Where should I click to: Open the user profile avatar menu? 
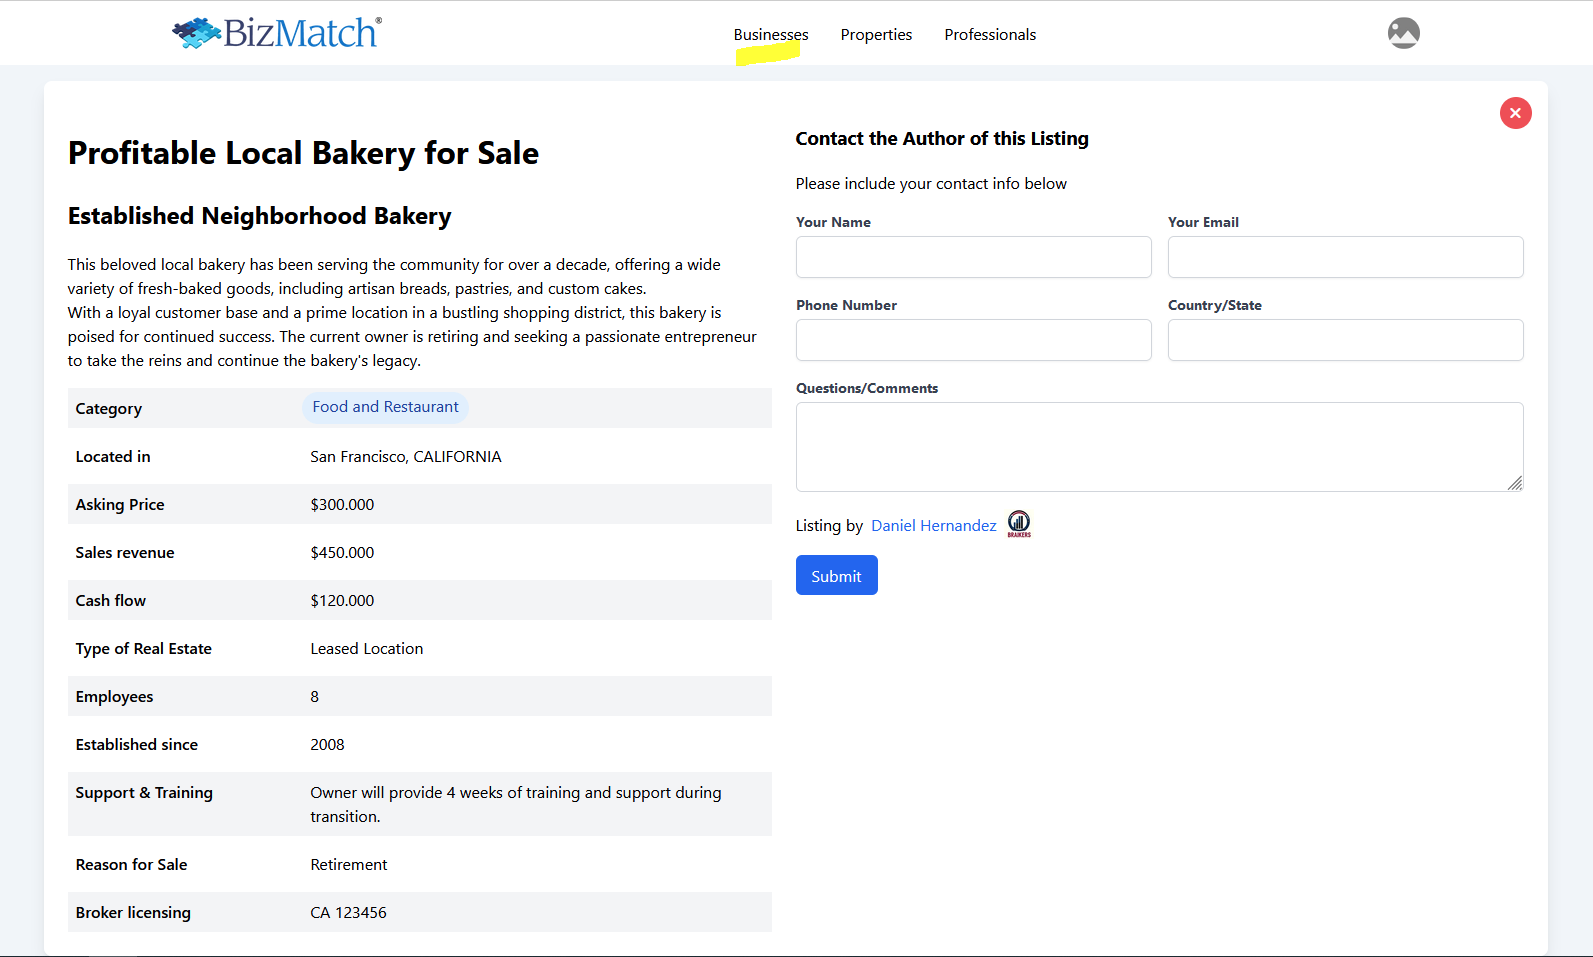point(1403,33)
